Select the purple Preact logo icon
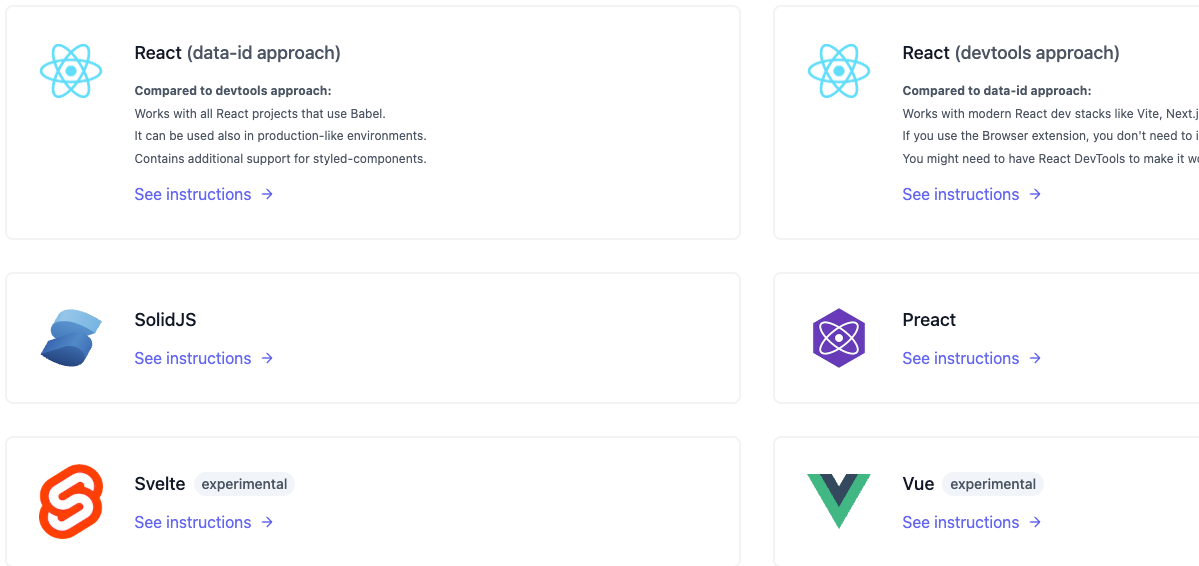This screenshot has height=566, width=1199. [839, 338]
